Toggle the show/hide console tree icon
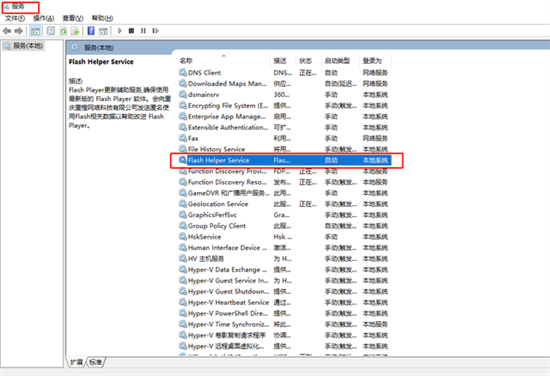 click(x=35, y=31)
